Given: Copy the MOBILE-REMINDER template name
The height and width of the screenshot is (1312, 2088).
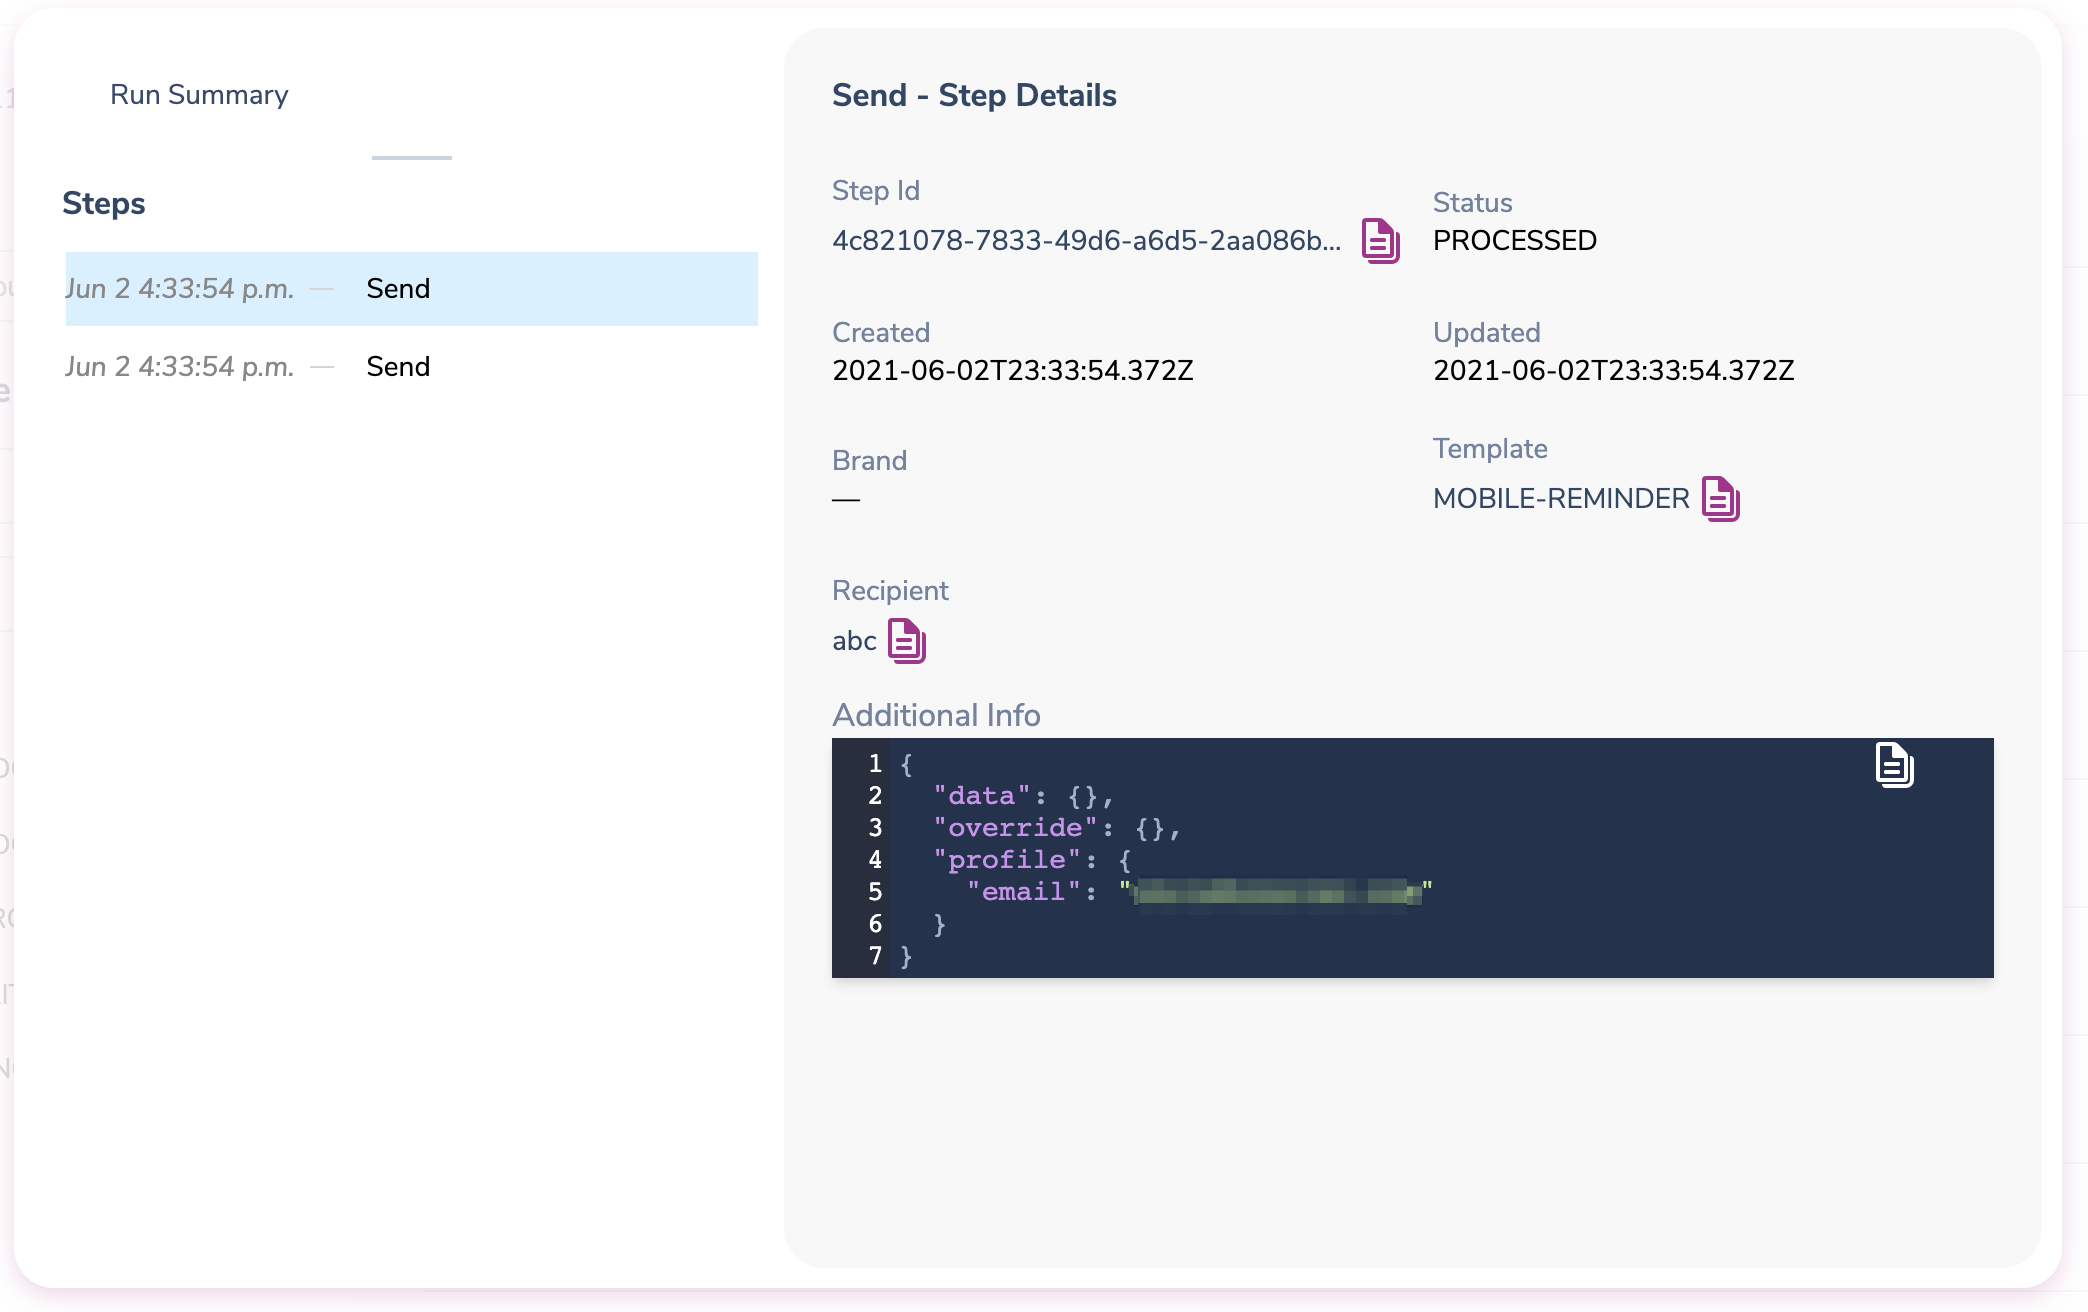Looking at the screenshot, I should tap(1720, 499).
